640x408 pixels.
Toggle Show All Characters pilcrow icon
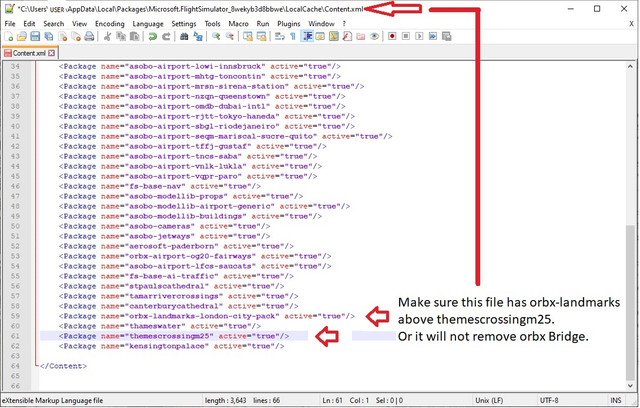[293, 37]
